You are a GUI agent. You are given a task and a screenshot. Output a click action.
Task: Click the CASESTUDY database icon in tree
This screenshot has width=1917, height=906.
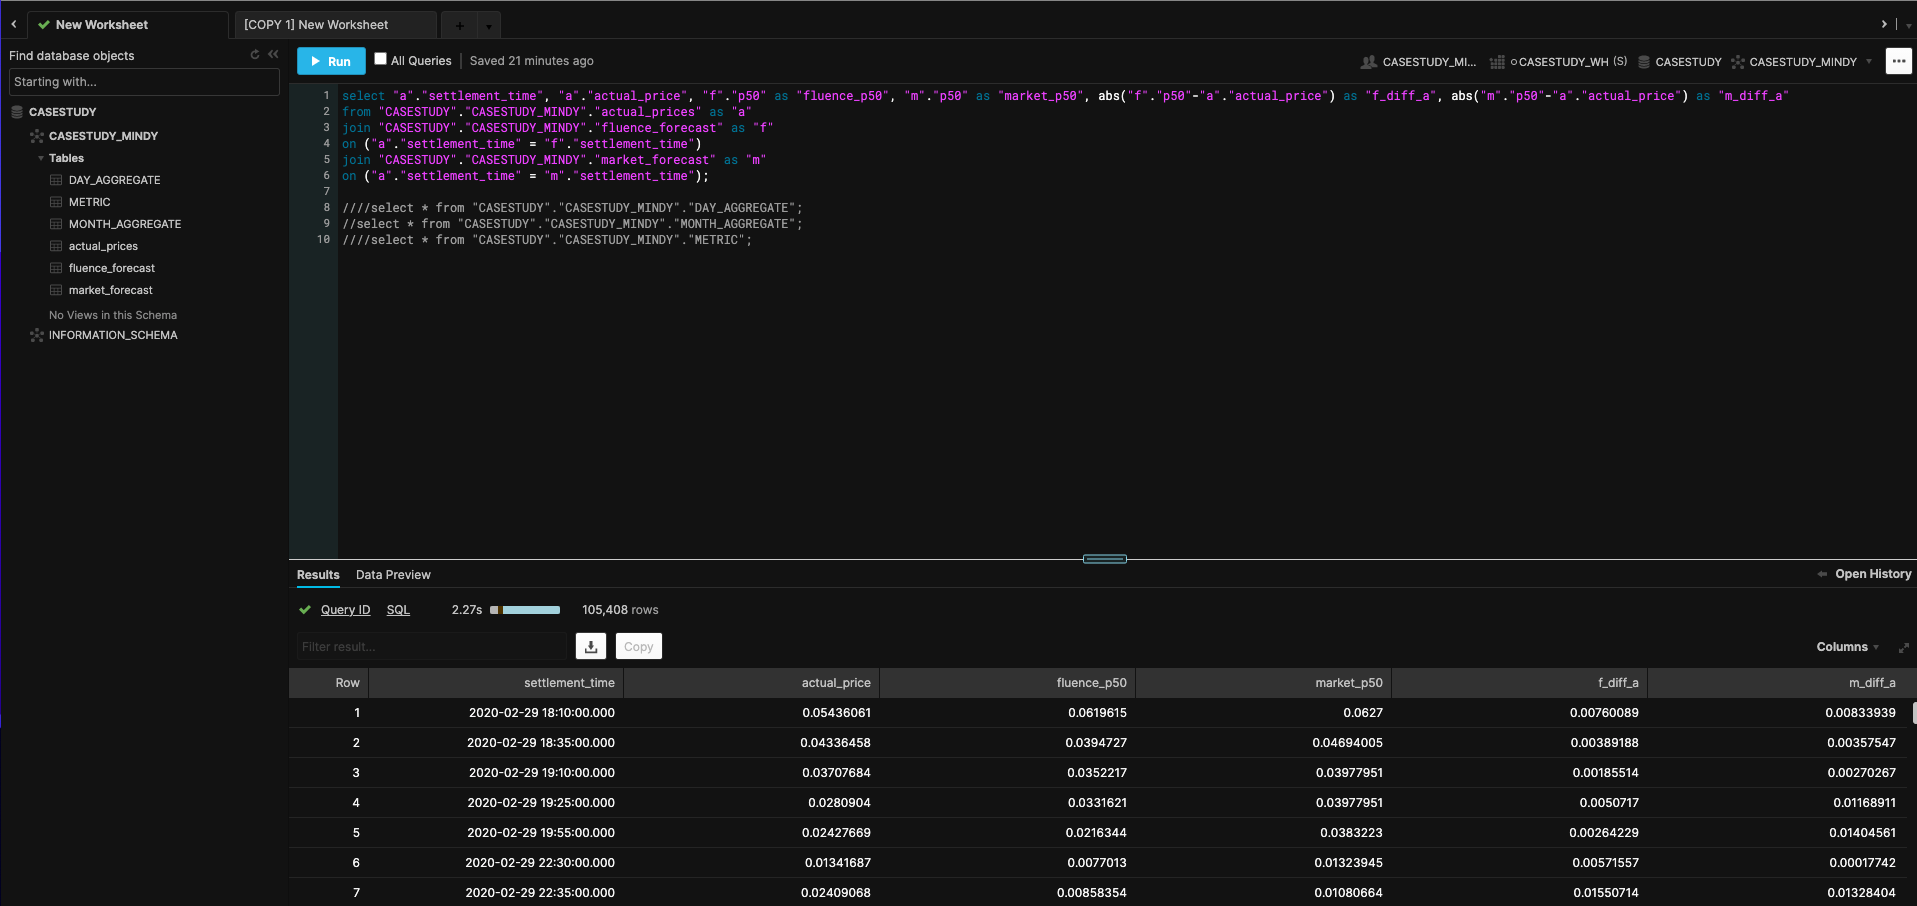pos(17,112)
